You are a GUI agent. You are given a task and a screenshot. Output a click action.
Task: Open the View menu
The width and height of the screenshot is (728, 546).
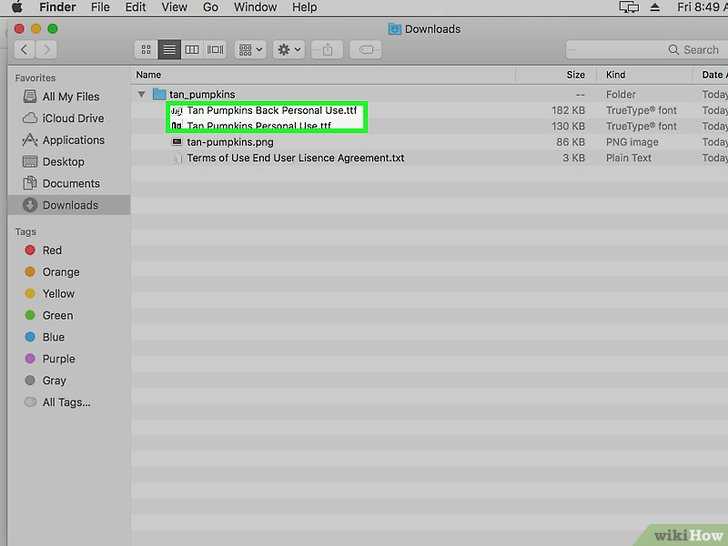(174, 7)
